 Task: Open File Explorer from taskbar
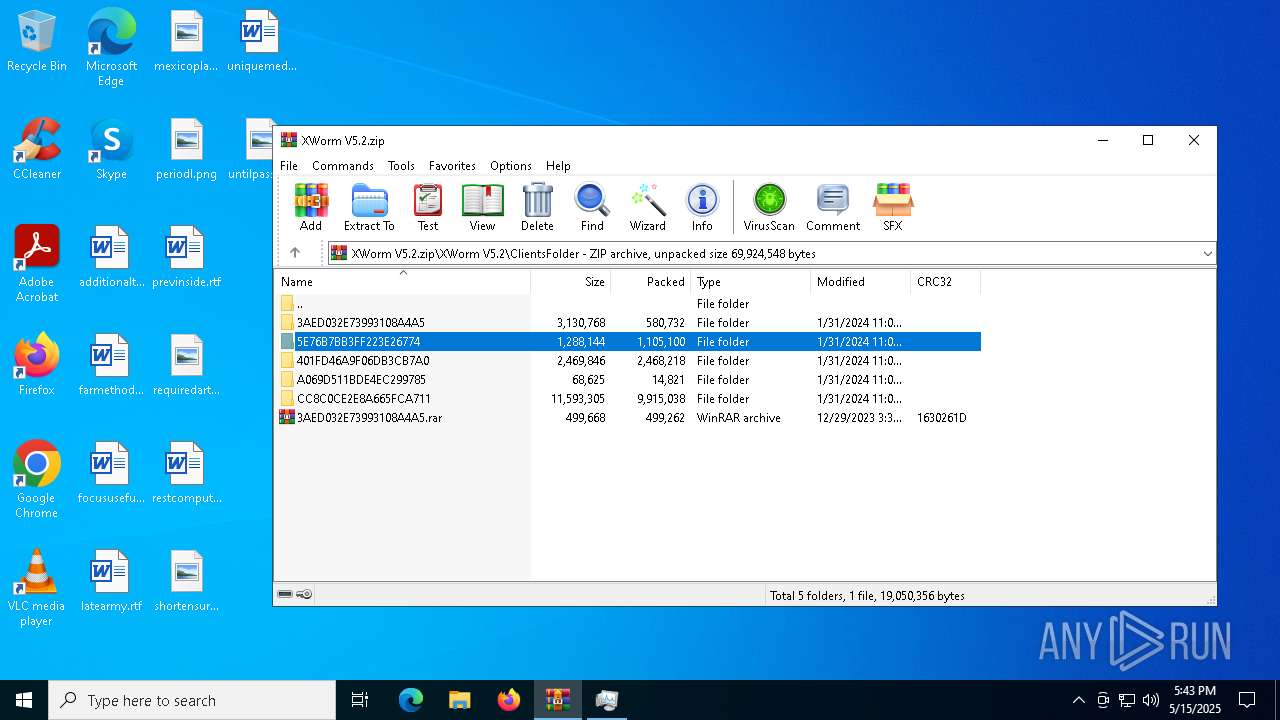[x=459, y=700]
